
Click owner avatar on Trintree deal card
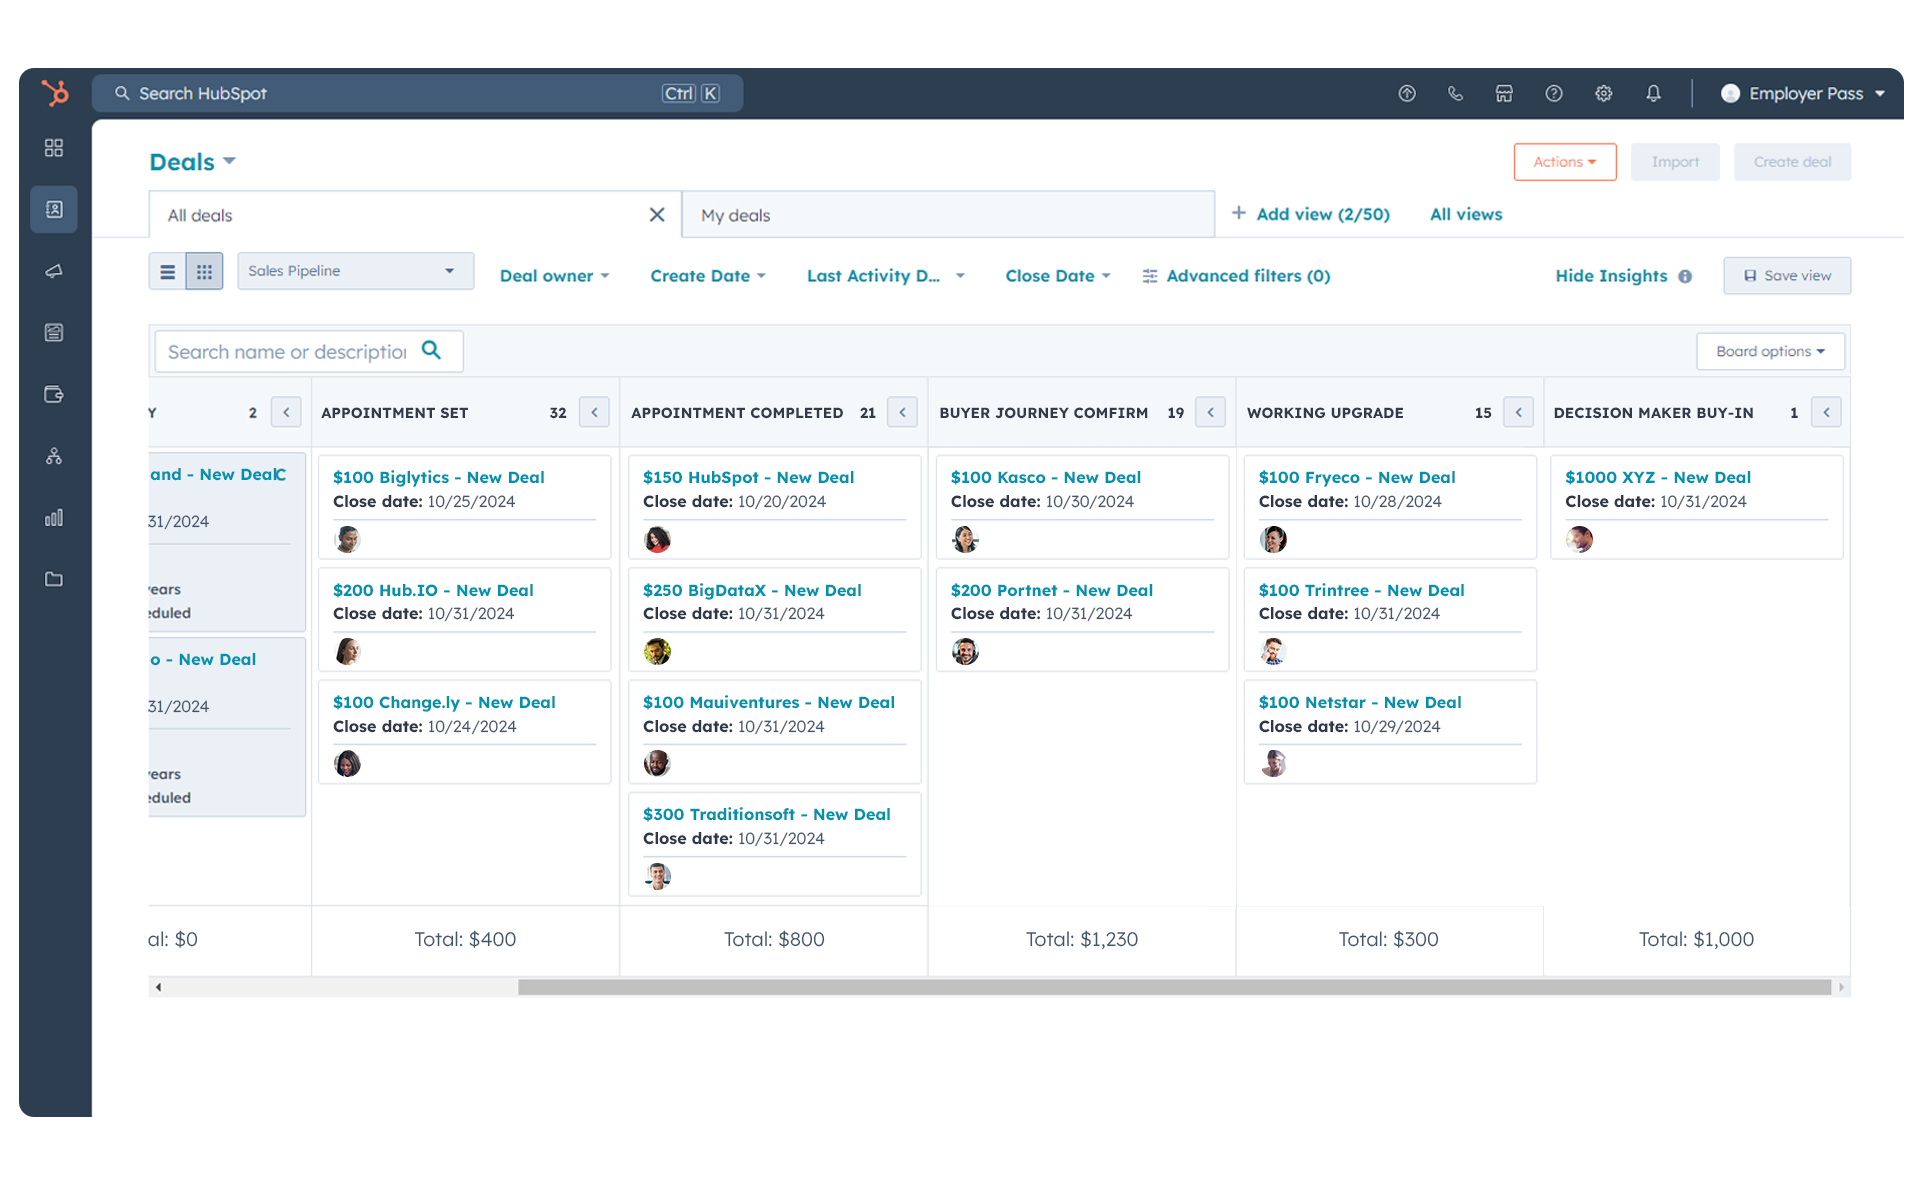(x=1273, y=652)
